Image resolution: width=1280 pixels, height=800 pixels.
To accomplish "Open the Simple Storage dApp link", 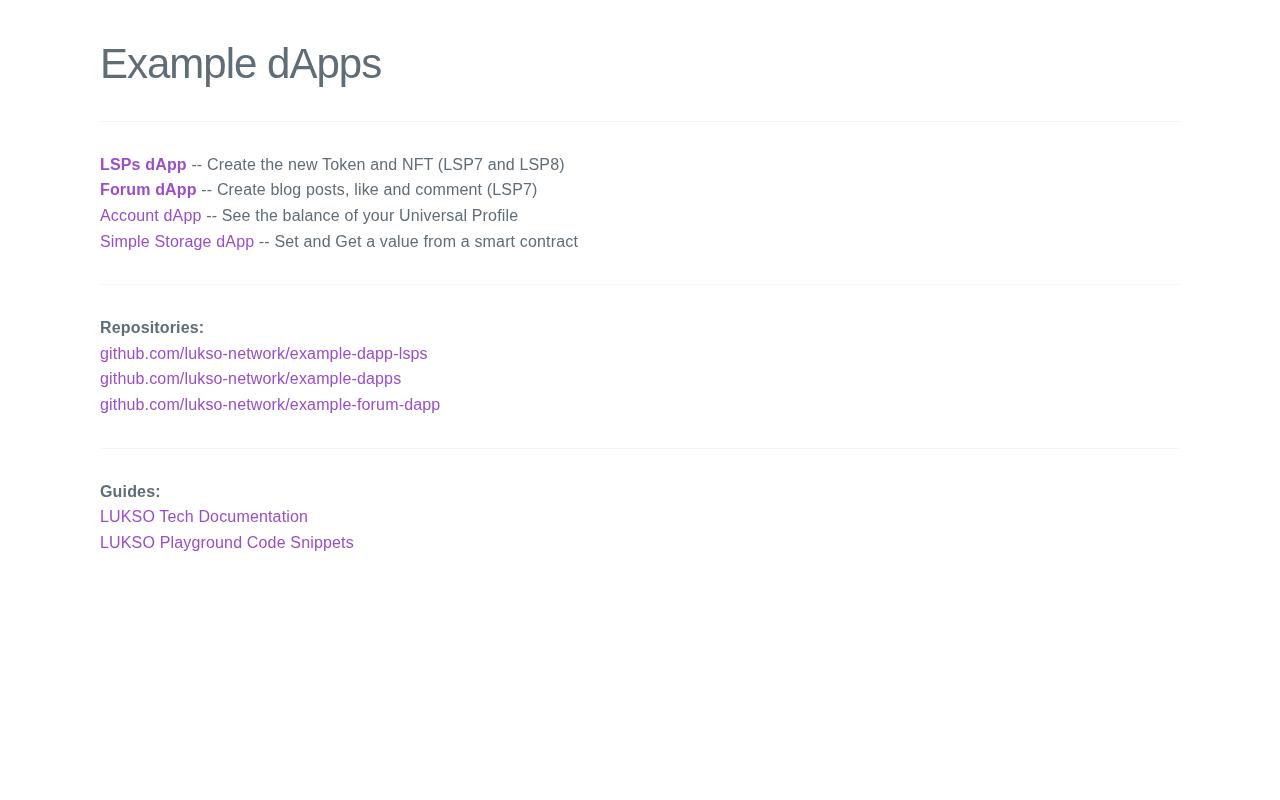I will (177, 242).
